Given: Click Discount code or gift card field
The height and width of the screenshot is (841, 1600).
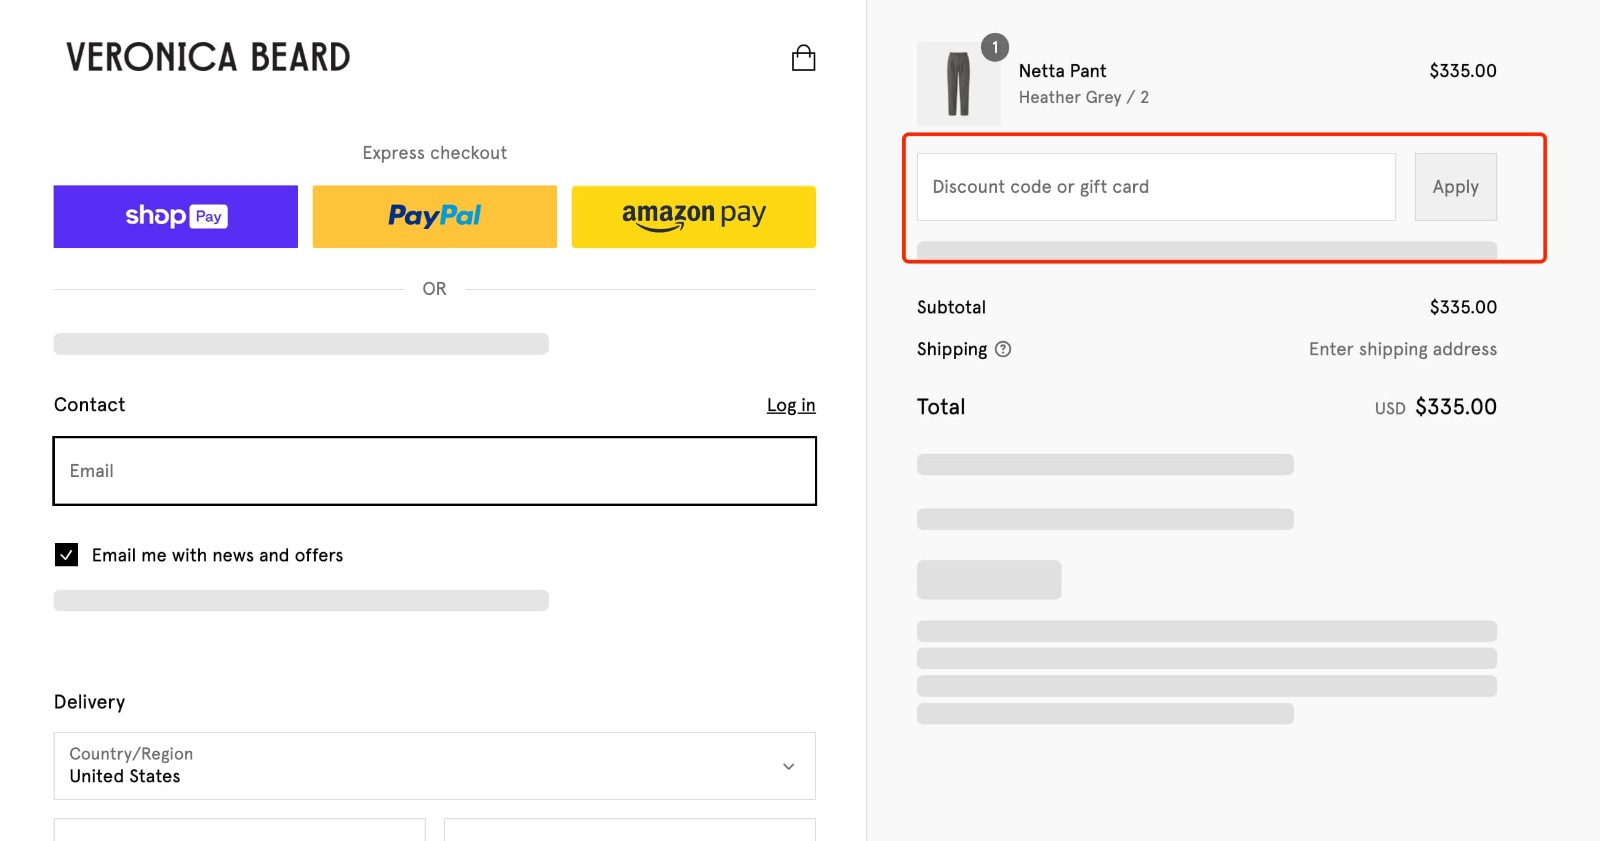Looking at the screenshot, I should coord(1155,186).
